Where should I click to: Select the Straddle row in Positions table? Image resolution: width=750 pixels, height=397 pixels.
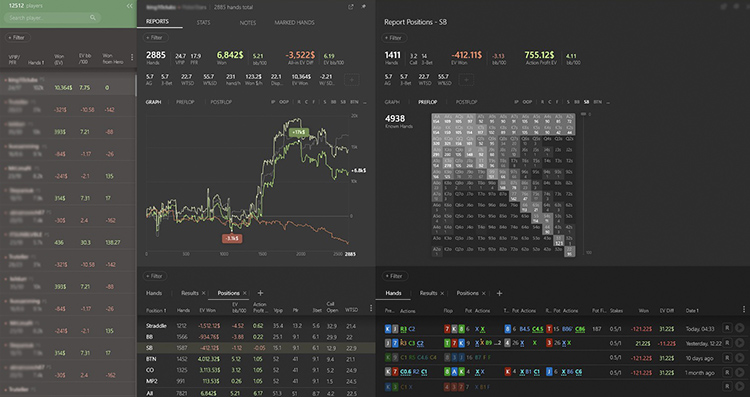coord(256,326)
